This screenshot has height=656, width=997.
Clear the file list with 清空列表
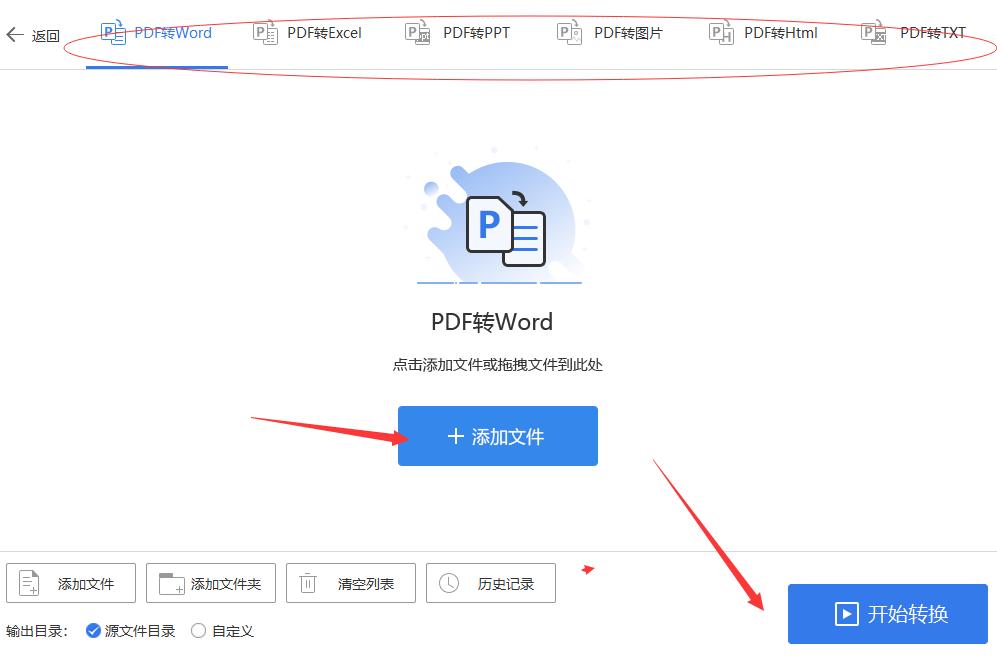coord(350,583)
